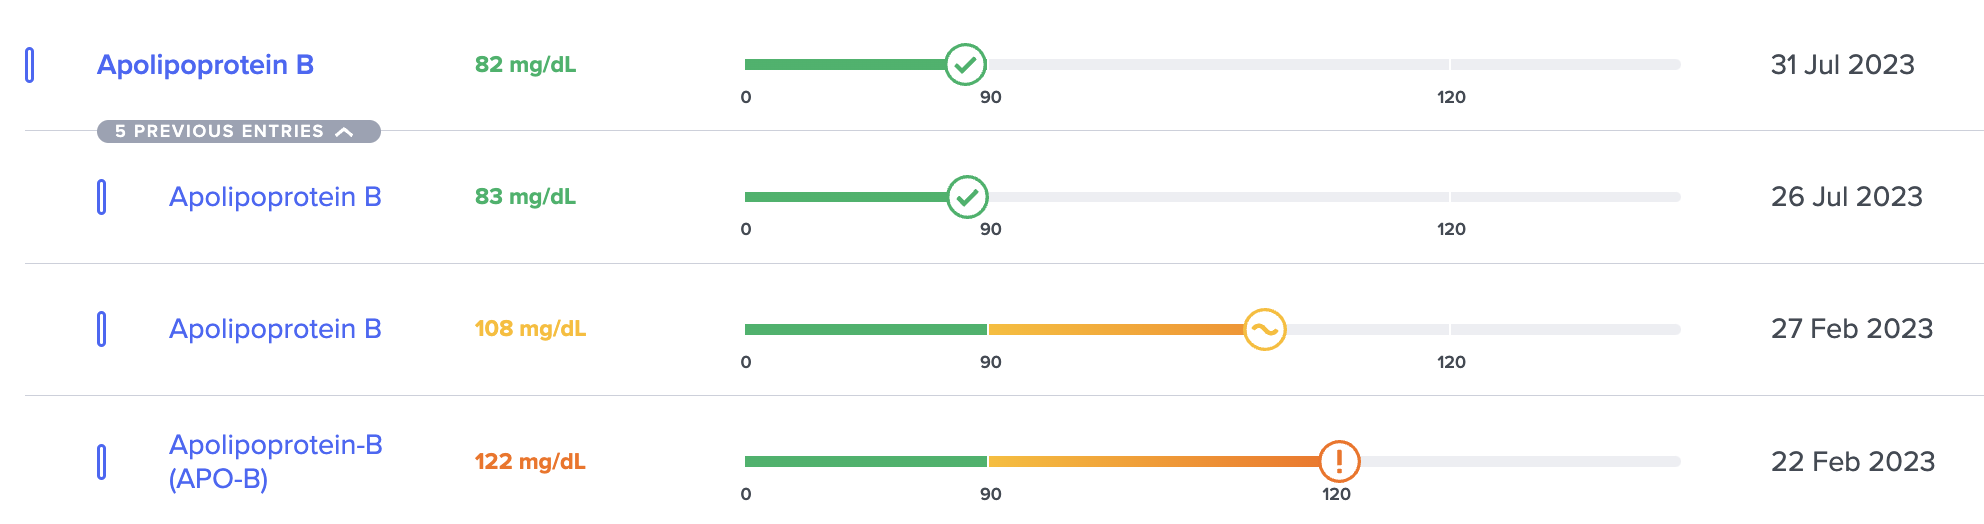Screen dimensions: 1984x524
Task: Open the top Apolipoprotein B biomarker link
Action: tap(205, 65)
